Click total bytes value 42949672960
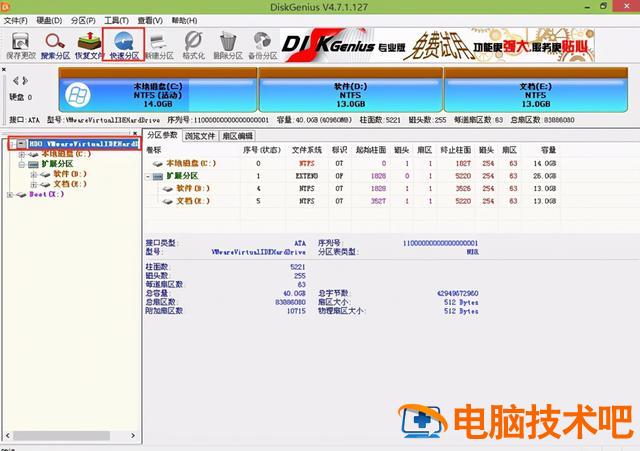Image resolution: width=640 pixels, height=451 pixels. [x=457, y=293]
